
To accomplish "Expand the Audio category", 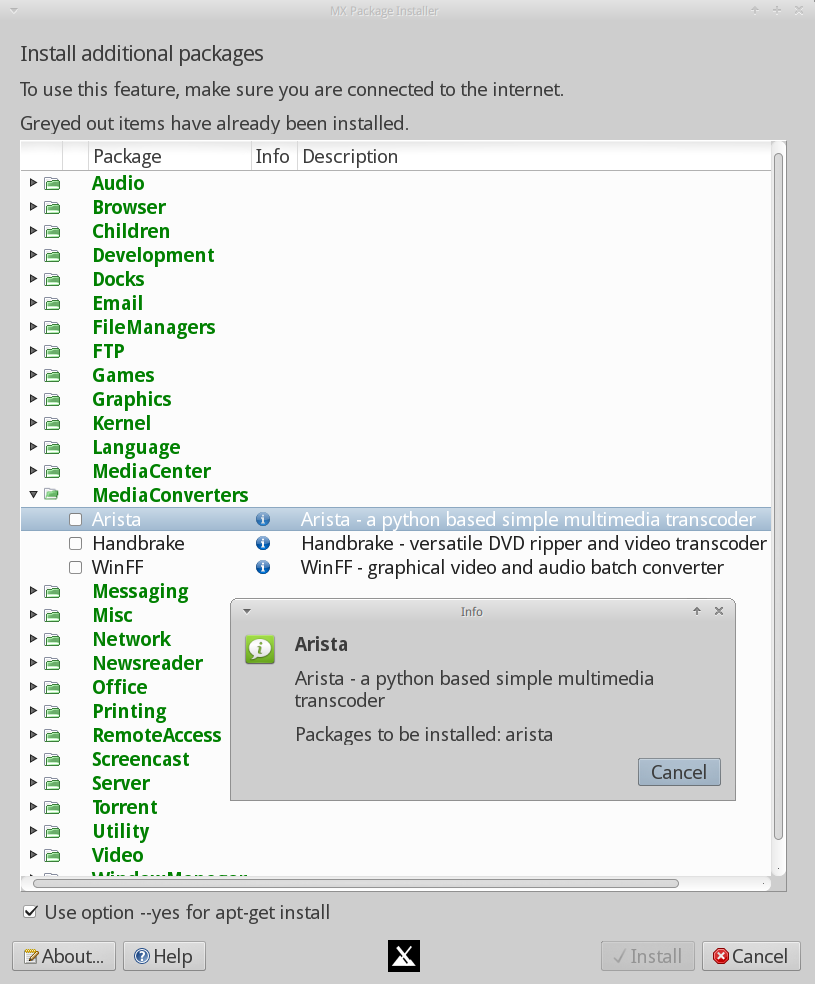I will pos(33,183).
